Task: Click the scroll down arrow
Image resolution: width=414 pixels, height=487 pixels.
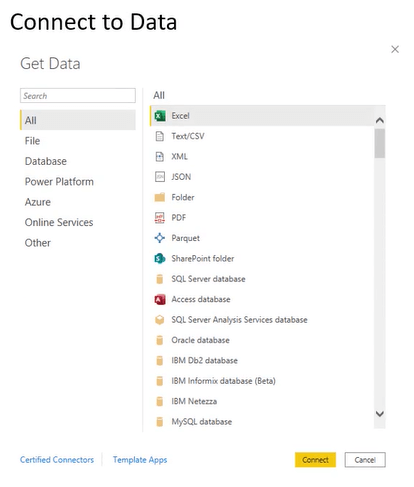Action: click(x=380, y=414)
